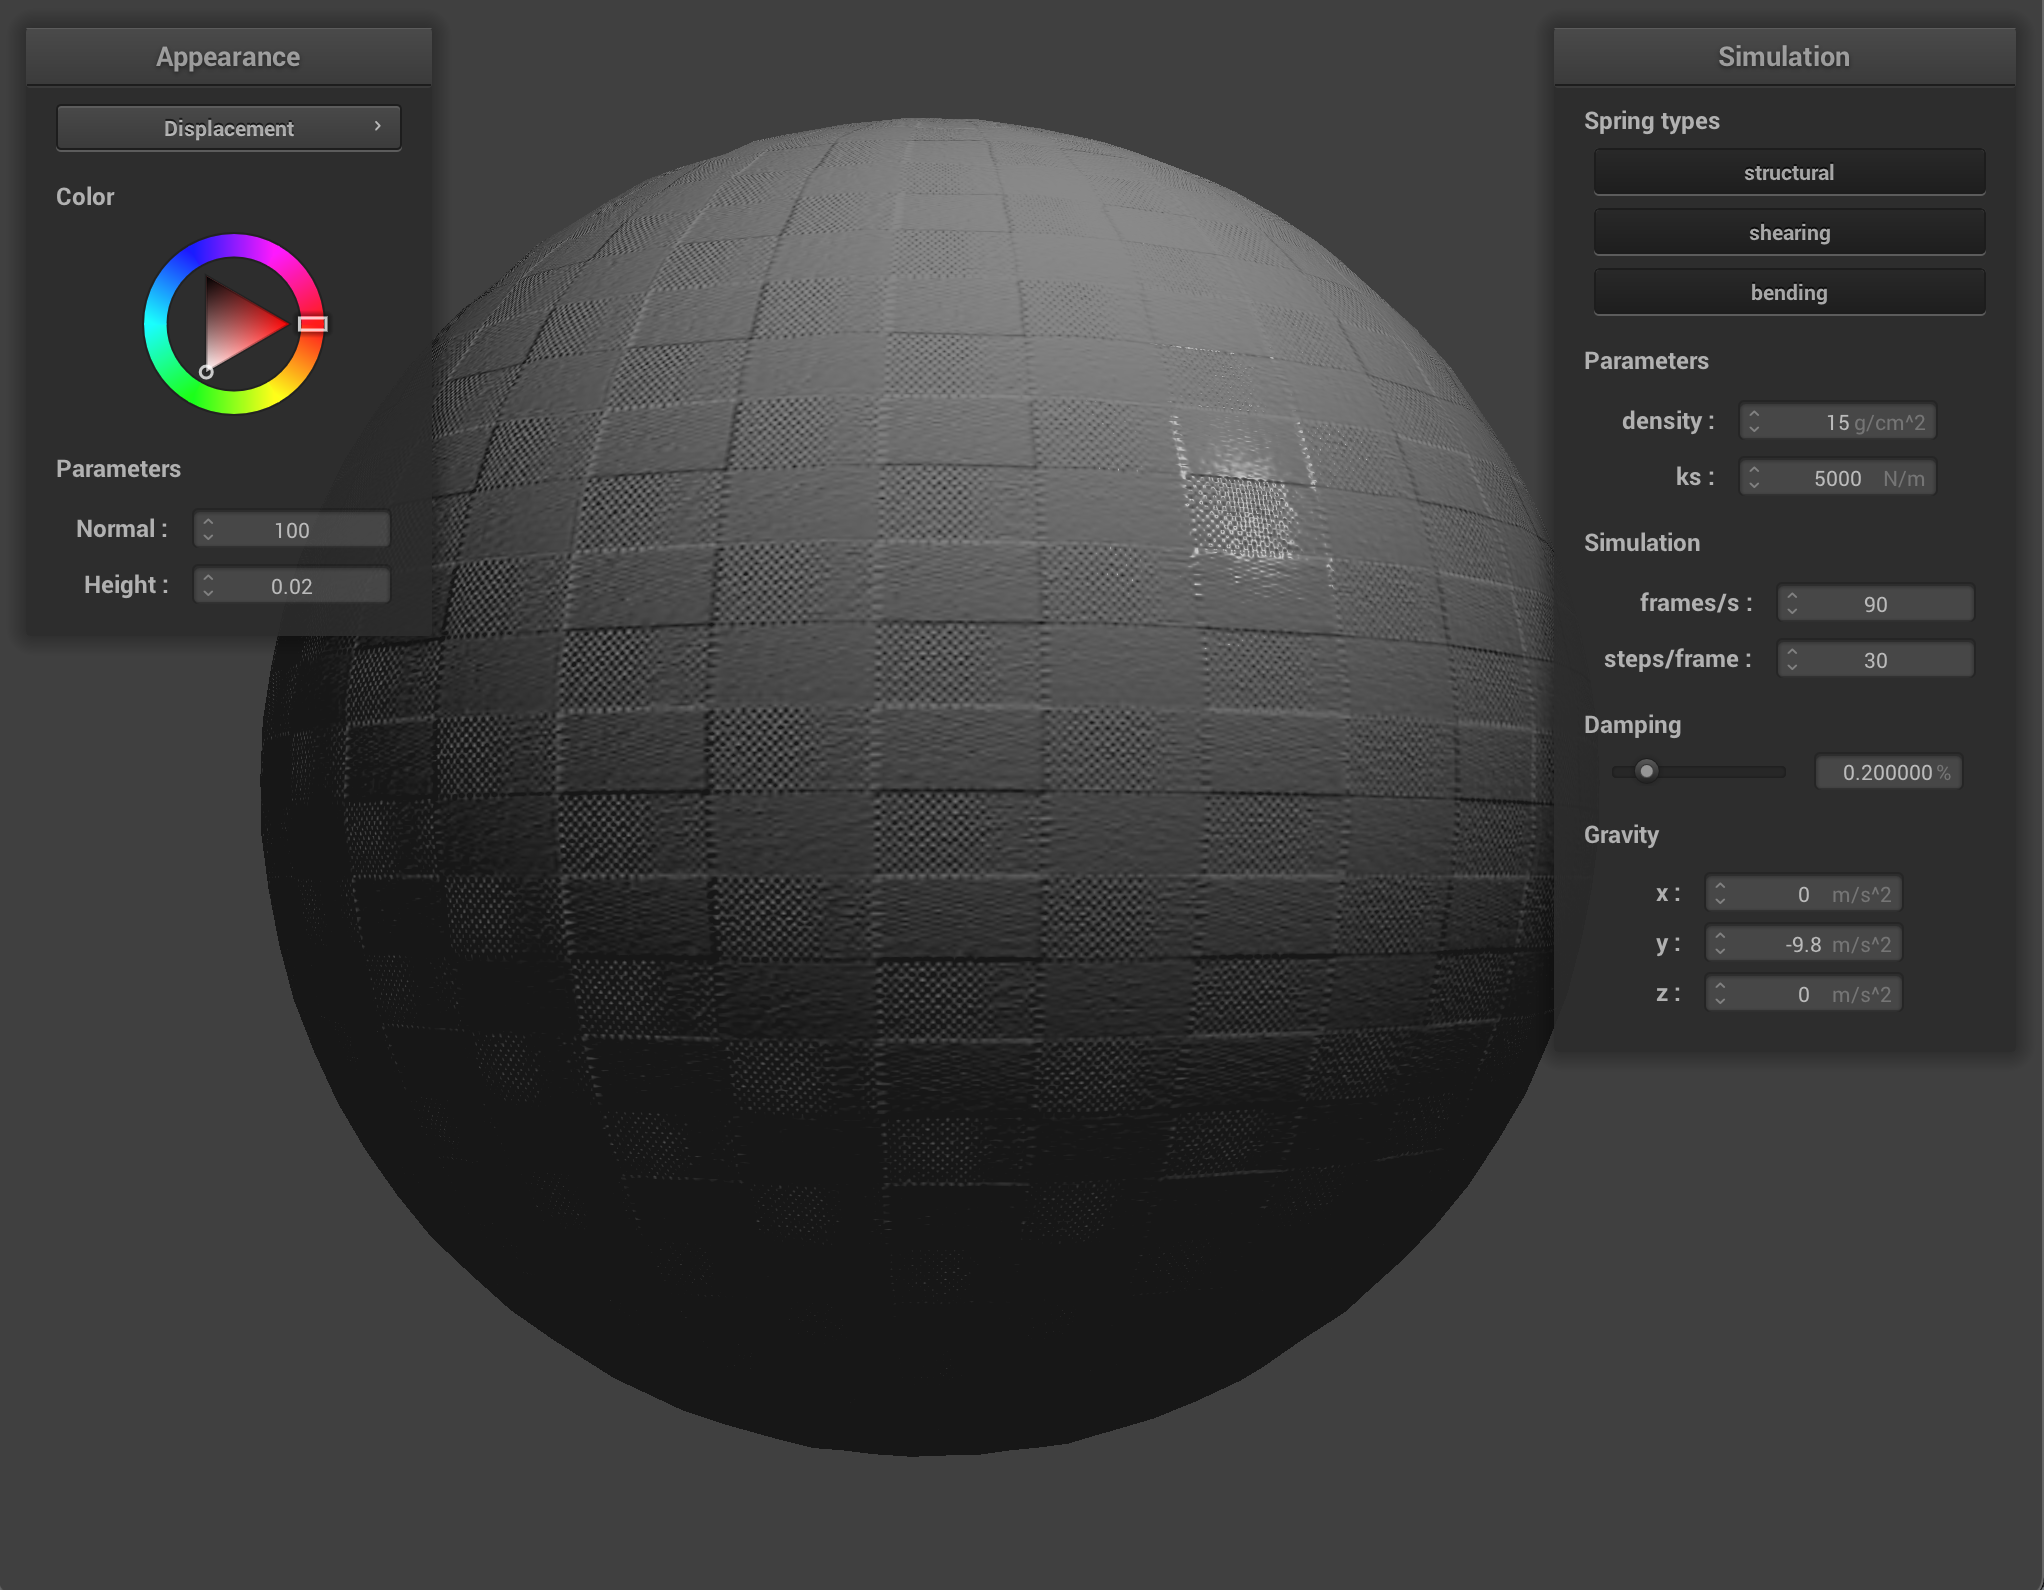The height and width of the screenshot is (1590, 2044).
Task: Click the ks value field
Action: [x=1838, y=478]
